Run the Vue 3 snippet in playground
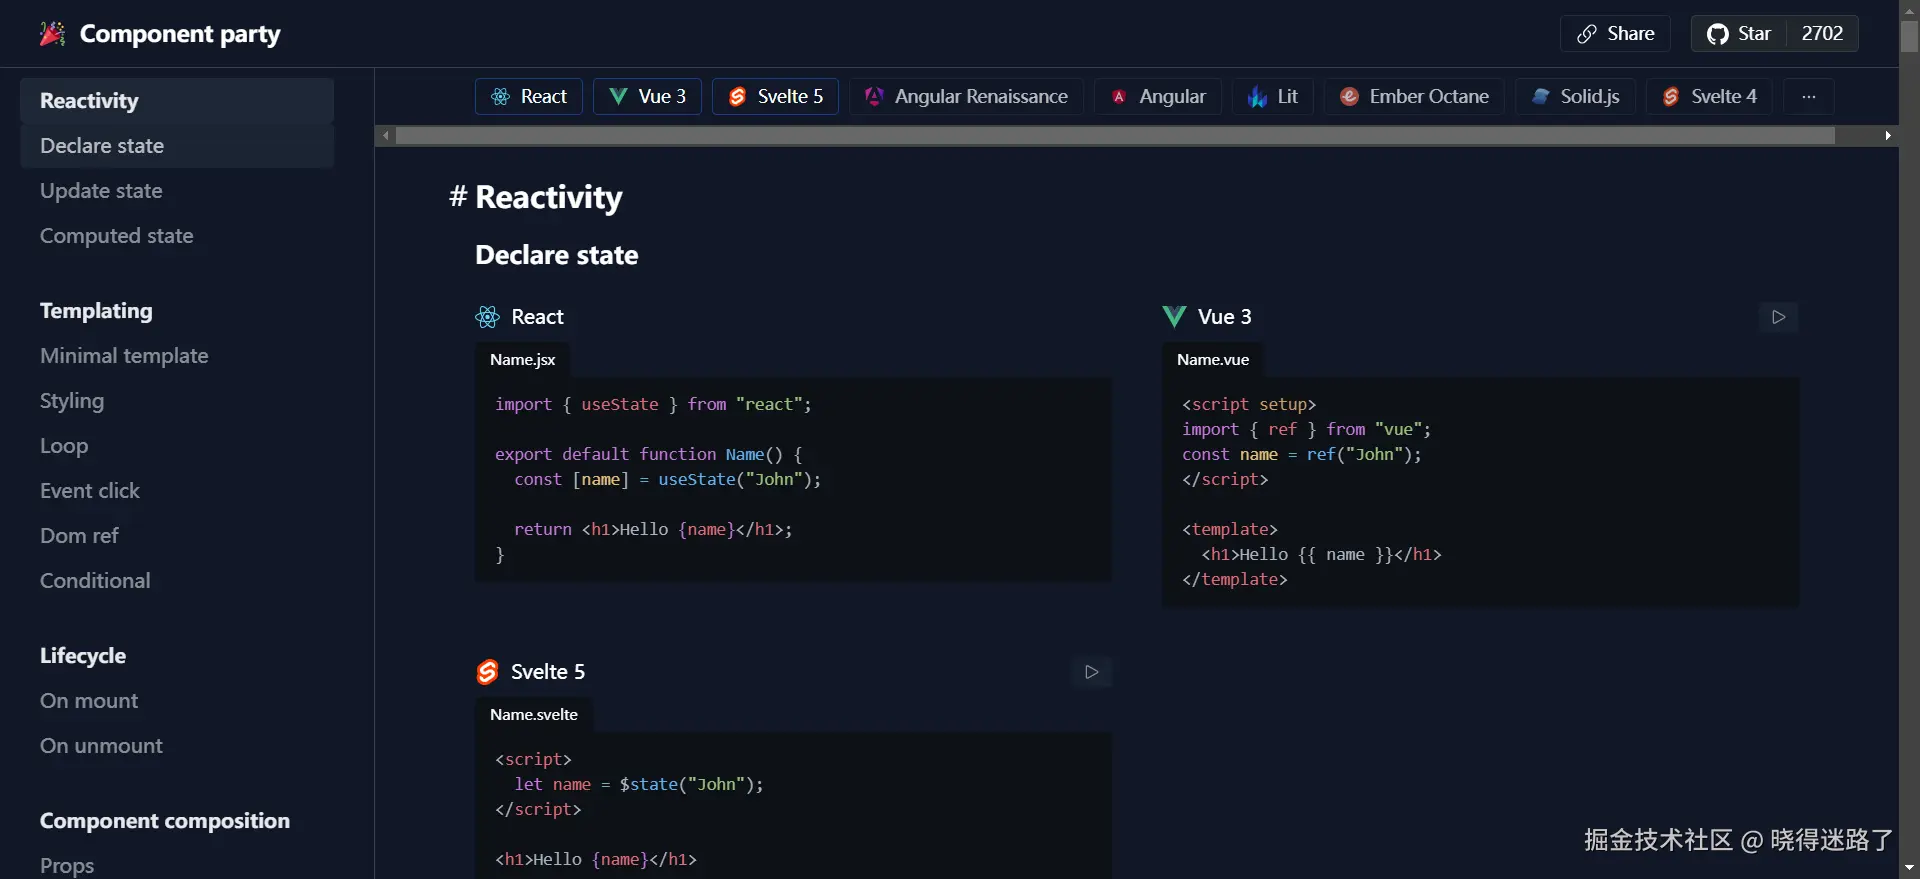This screenshot has height=879, width=1920. 1778,317
